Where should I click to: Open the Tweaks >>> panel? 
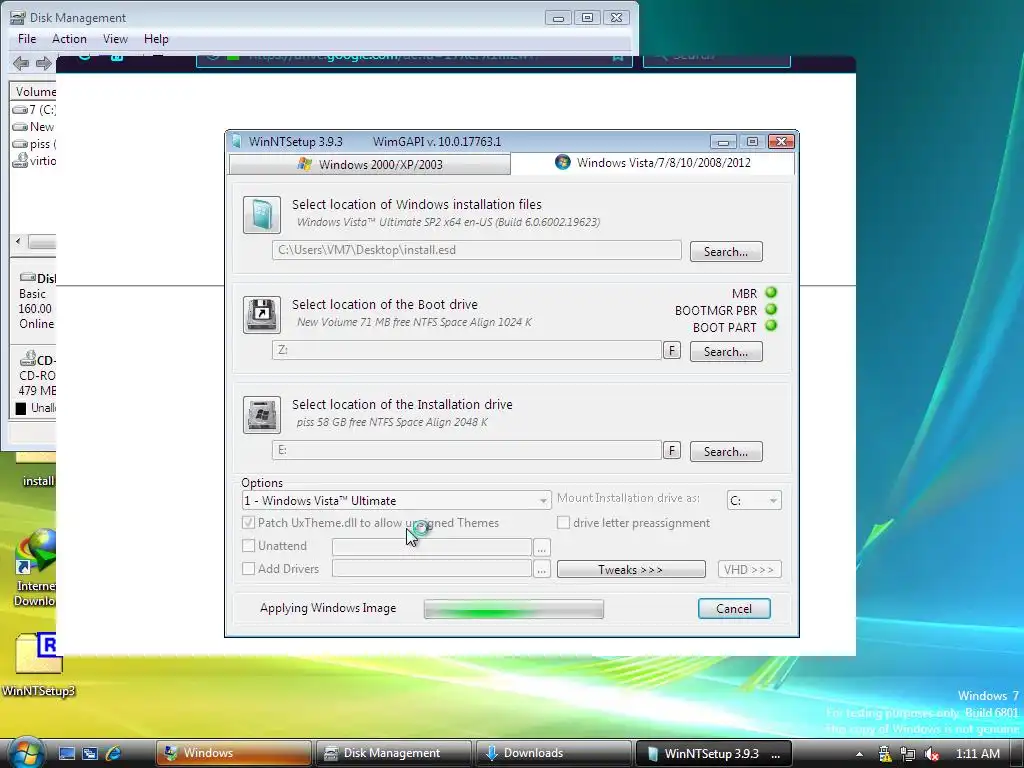coord(631,569)
